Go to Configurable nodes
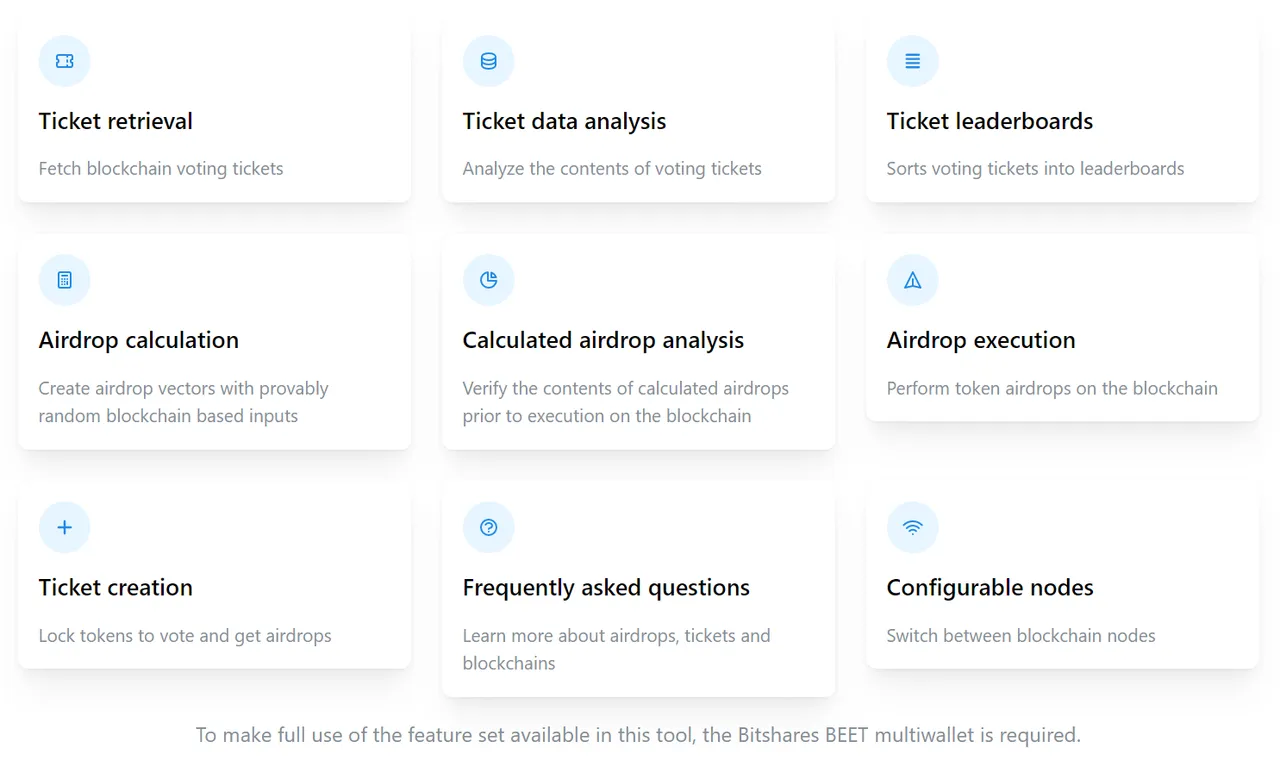 coord(990,587)
